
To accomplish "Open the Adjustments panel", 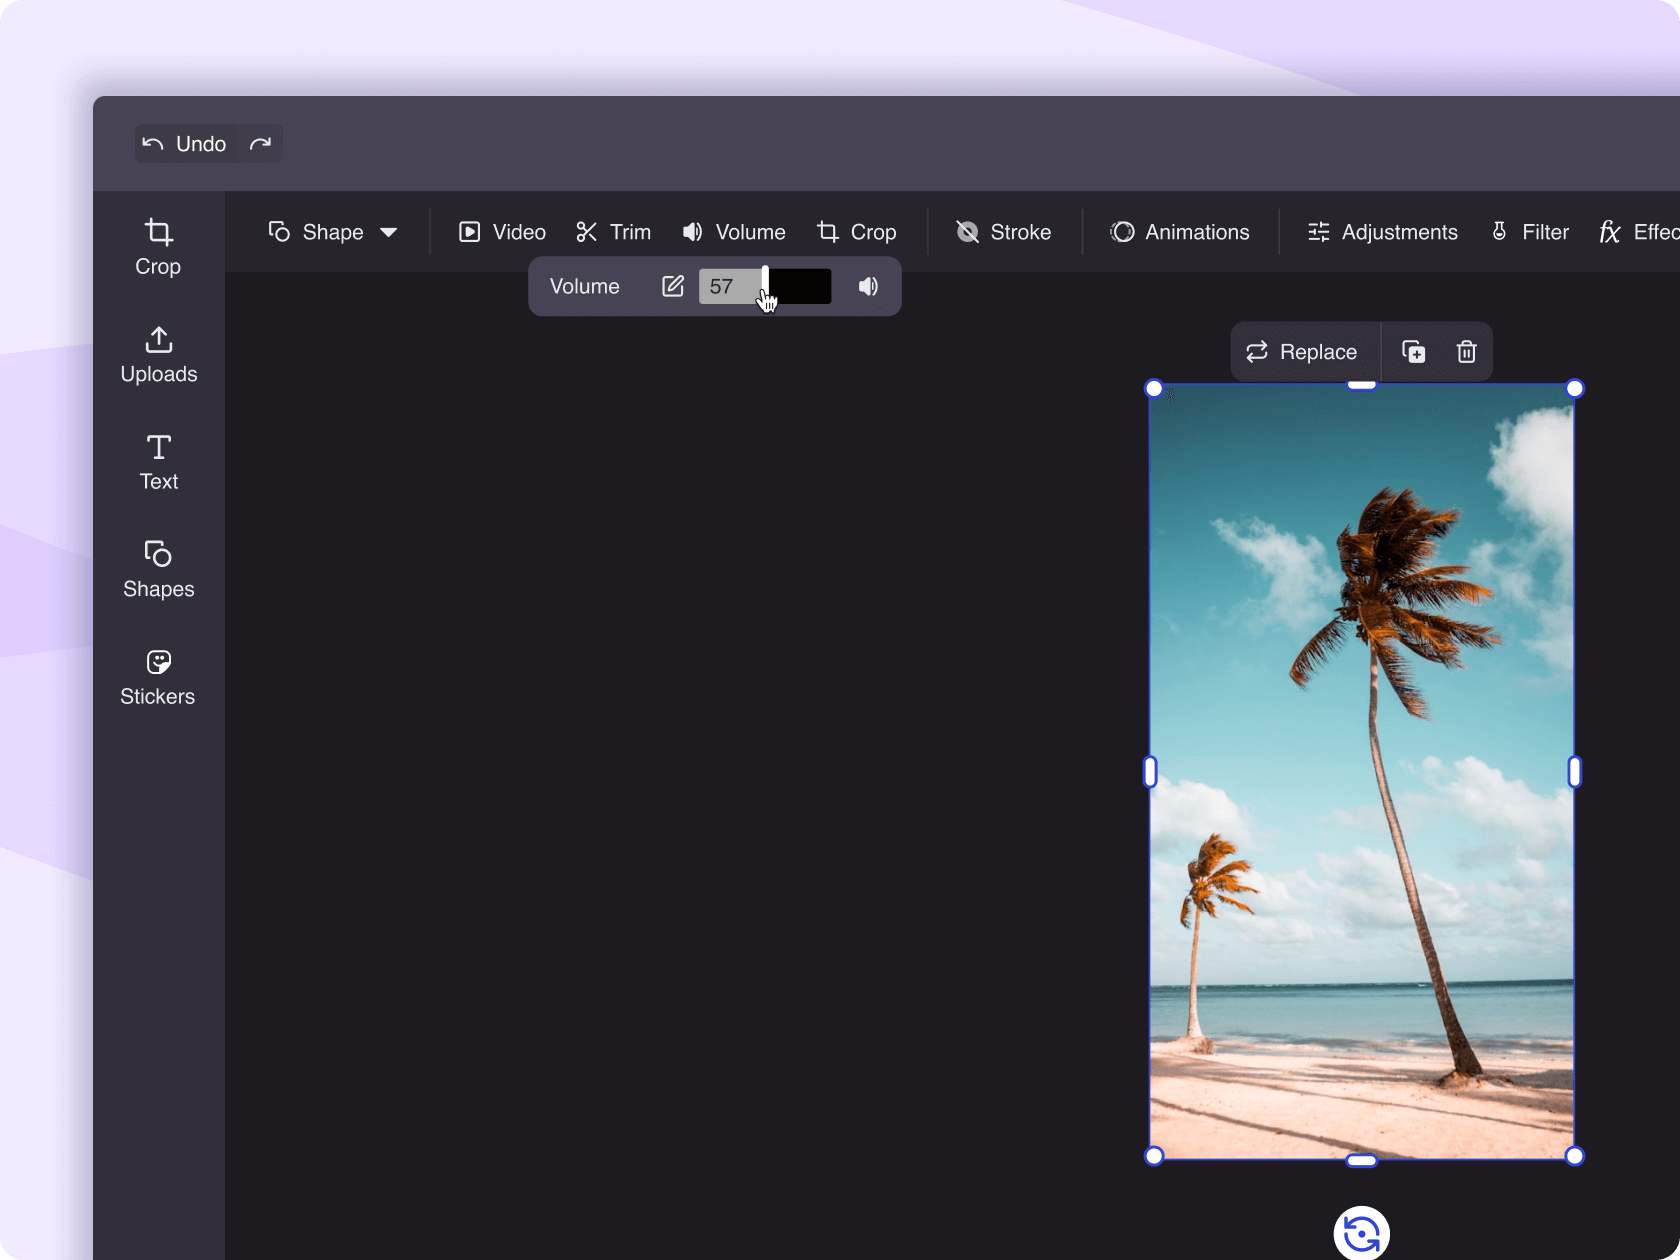I will click(1382, 231).
